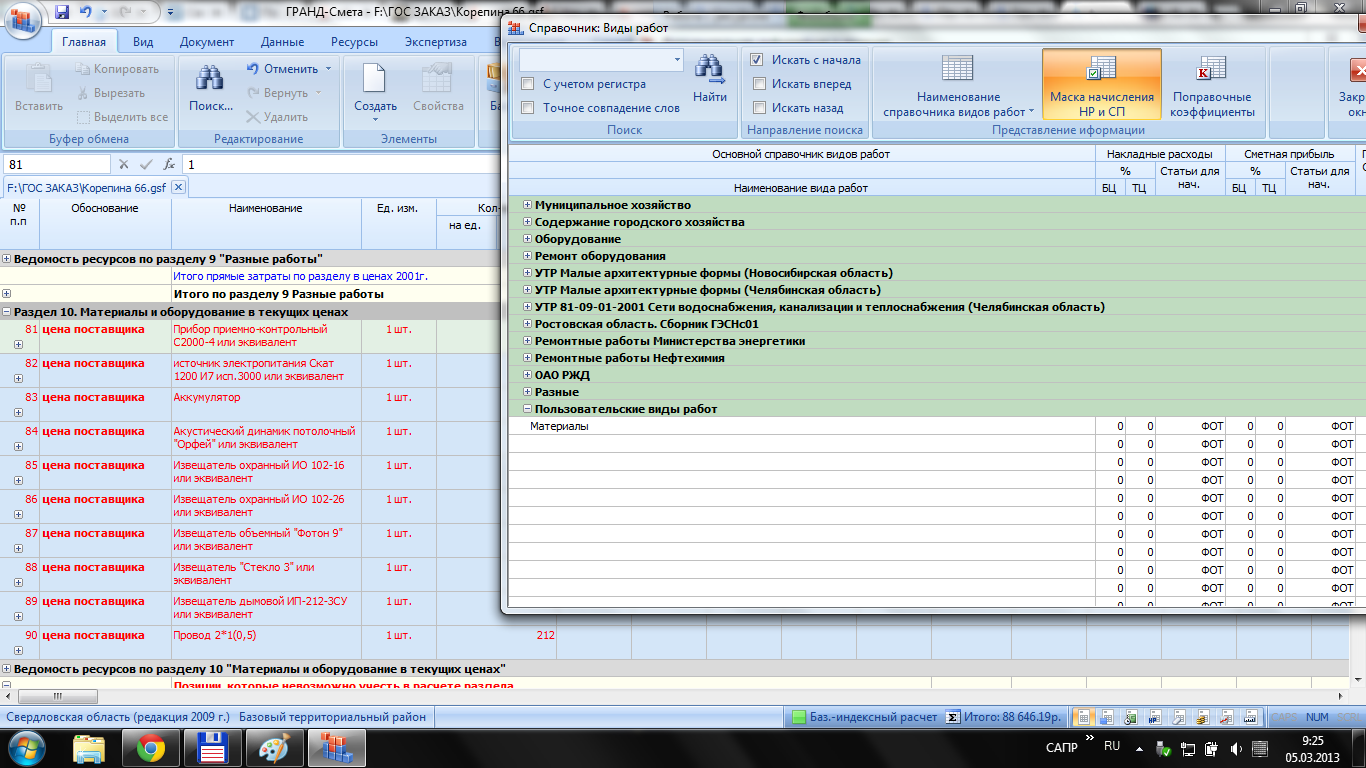Viewport: 1366px width, 768px height.
Task: Open the Экспертиза ribbon tab
Action: click(435, 42)
